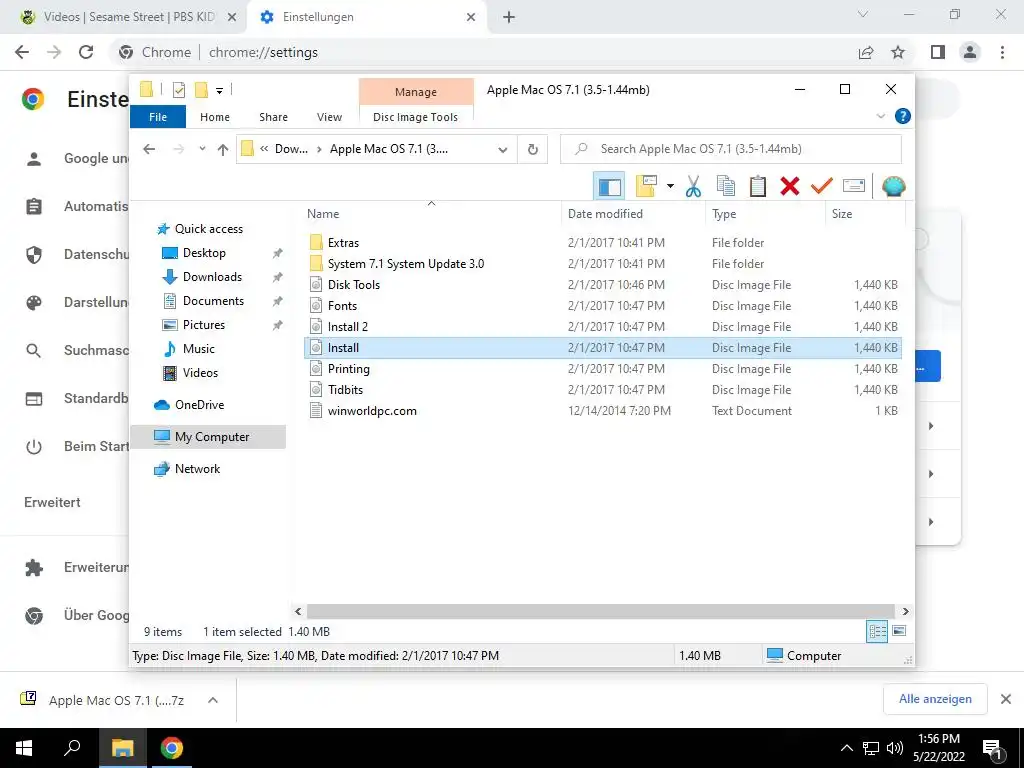The image size is (1024, 768).
Task: Click the Explorer back arrow
Action: tap(149, 149)
